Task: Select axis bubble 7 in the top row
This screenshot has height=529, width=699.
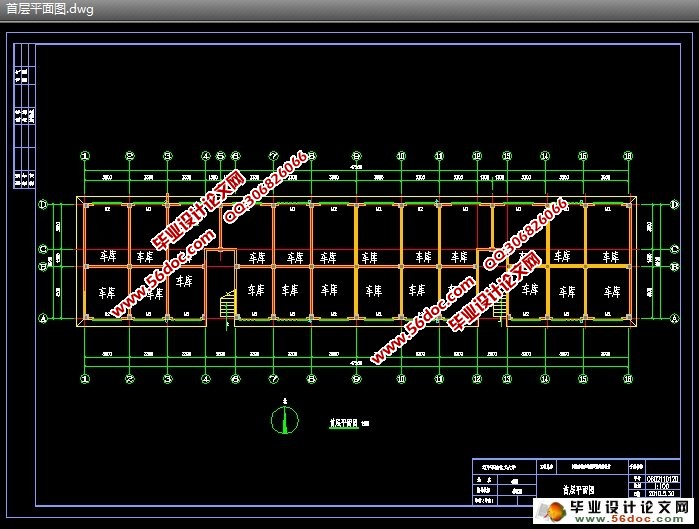Action: pos(272,156)
